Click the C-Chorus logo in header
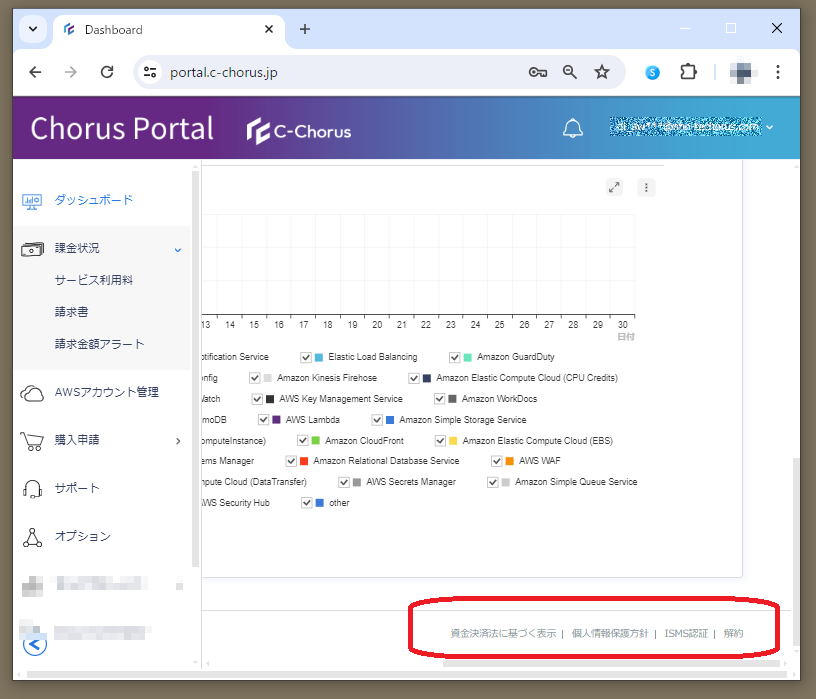Viewport: 816px width, 699px height. click(300, 131)
